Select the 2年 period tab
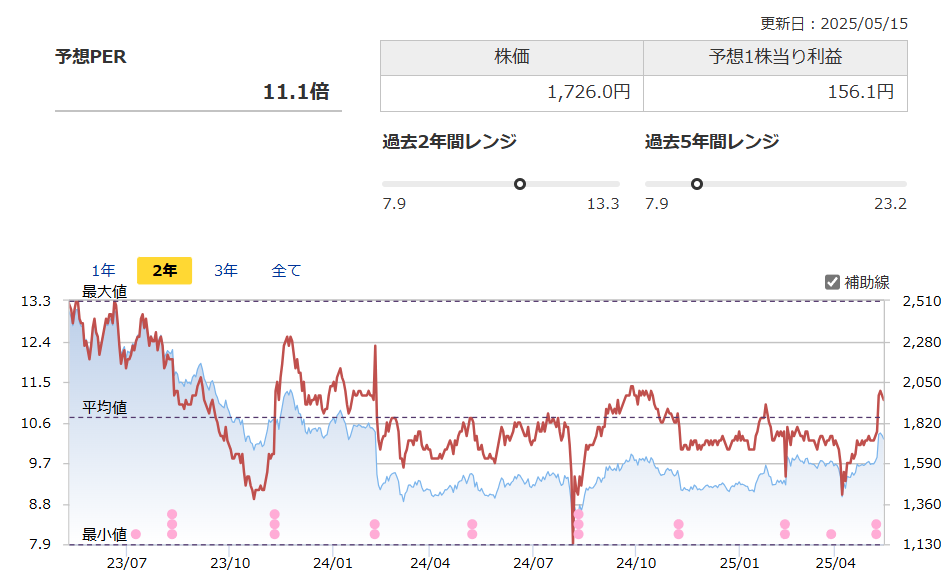947x575 pixels. click(164, 270)
